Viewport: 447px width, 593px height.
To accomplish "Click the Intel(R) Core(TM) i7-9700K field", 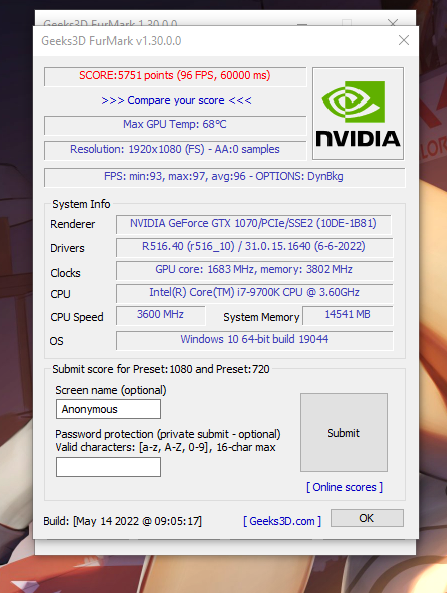I will point(254,293).
